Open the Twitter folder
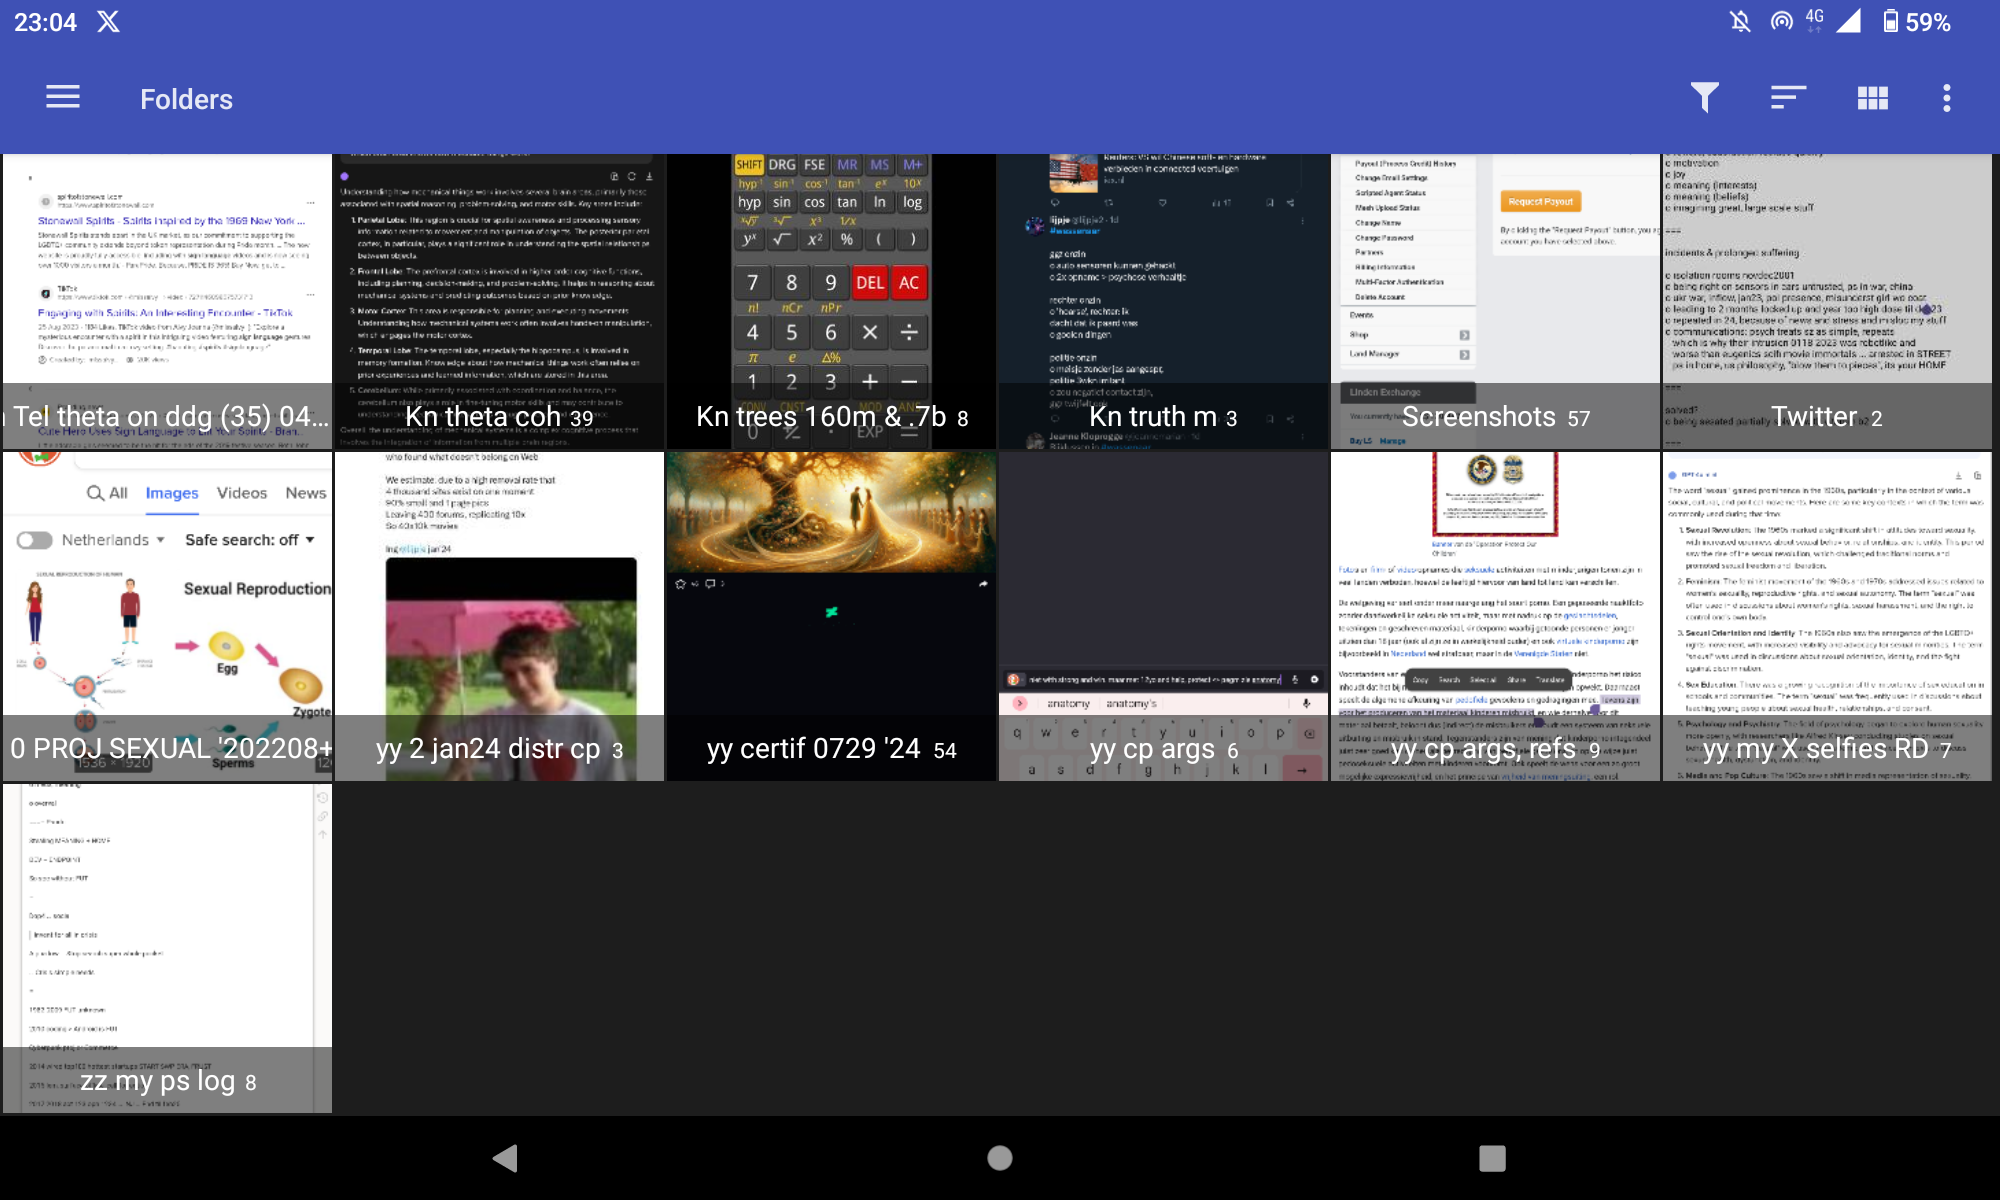The height and width of the screenshot is (1200, 2000). click(1827, 301)
